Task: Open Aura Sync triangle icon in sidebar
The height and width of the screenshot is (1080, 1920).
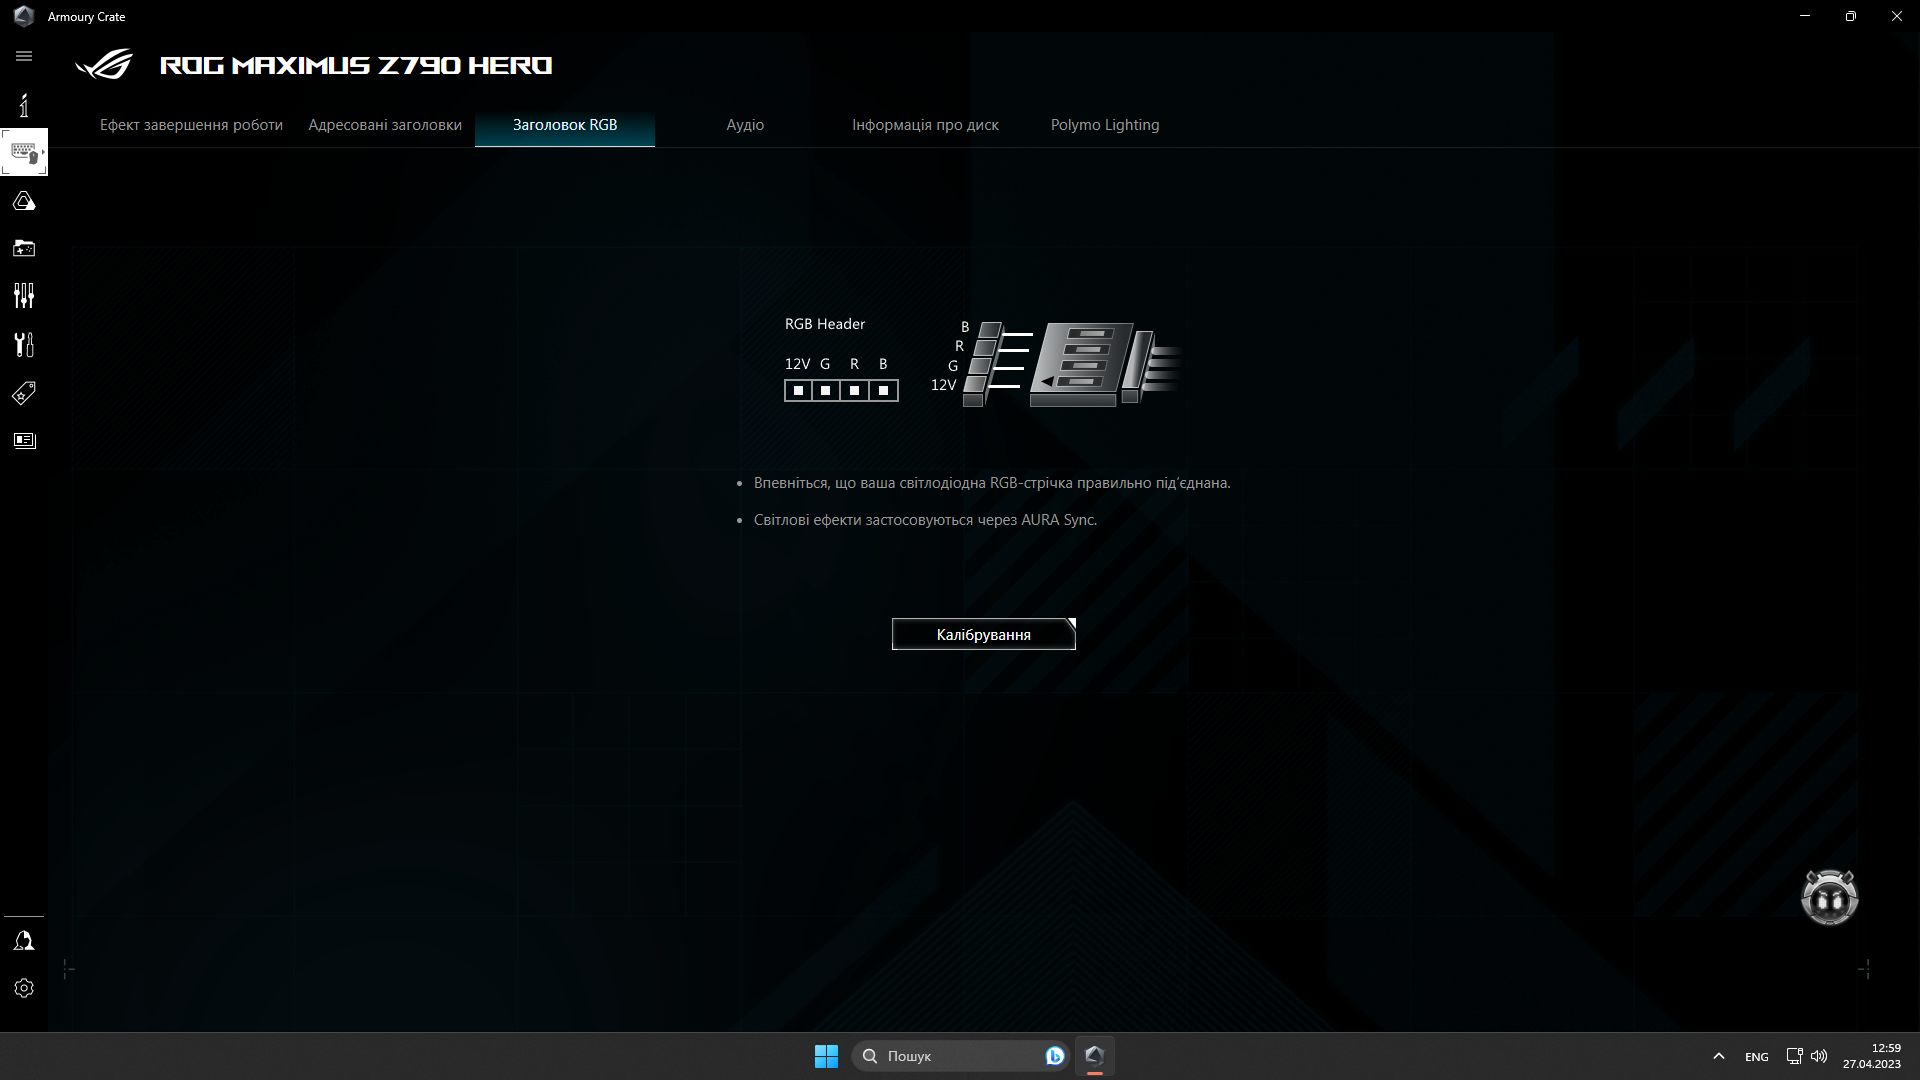Action: click(x=24, y=201)
